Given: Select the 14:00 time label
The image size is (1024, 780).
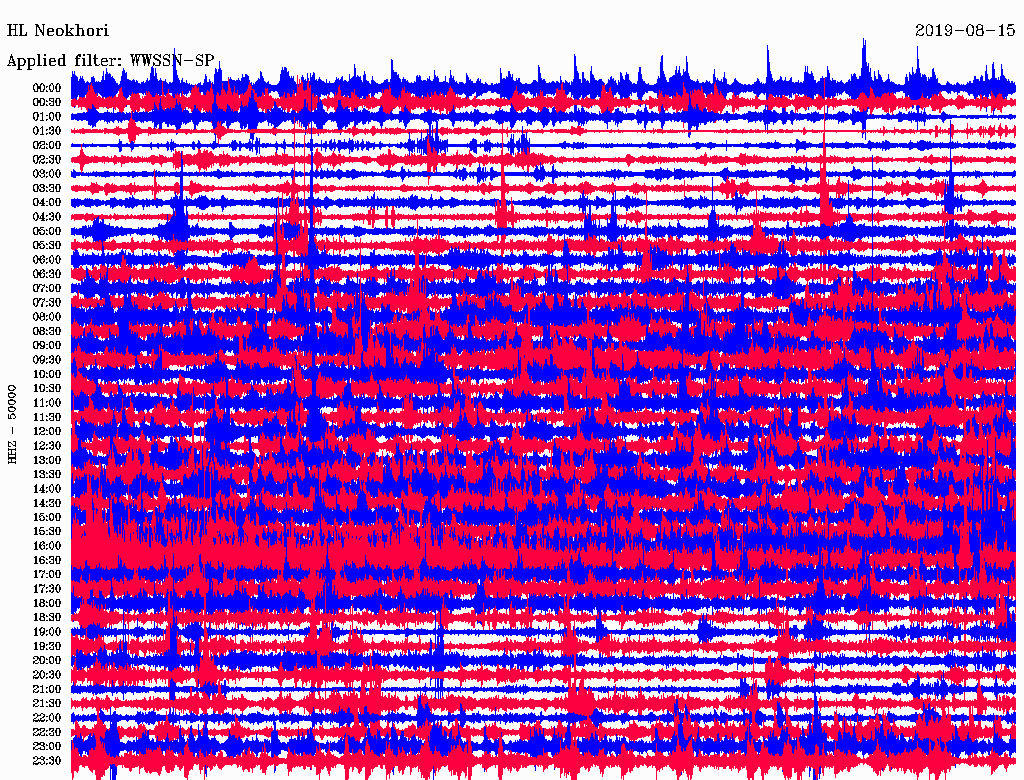Looking at the screenshot, I should pos(47,489).
